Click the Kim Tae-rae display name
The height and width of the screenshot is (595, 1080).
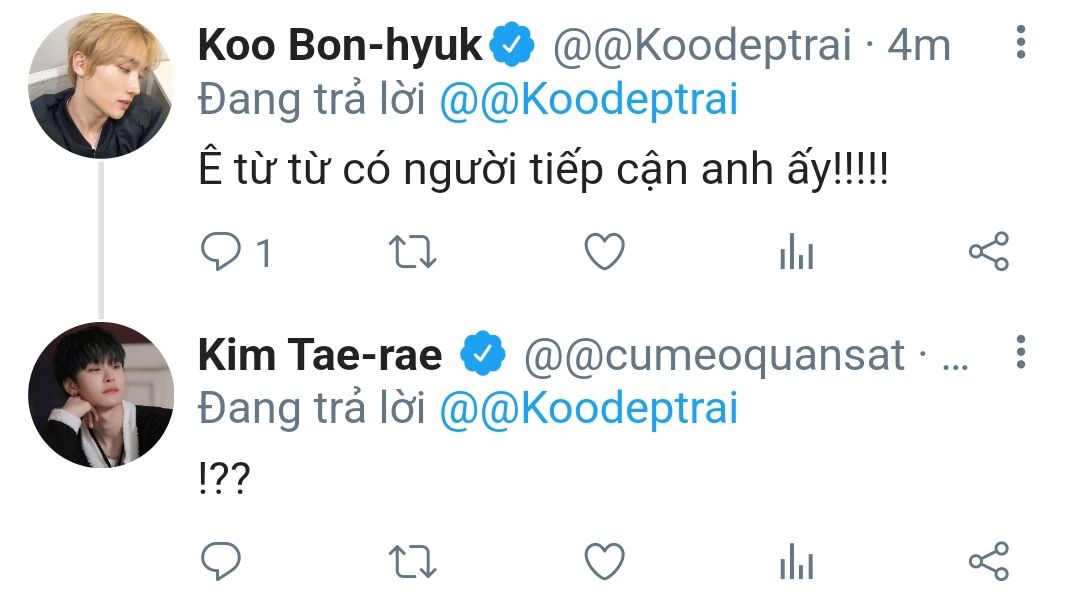point(320,355)
